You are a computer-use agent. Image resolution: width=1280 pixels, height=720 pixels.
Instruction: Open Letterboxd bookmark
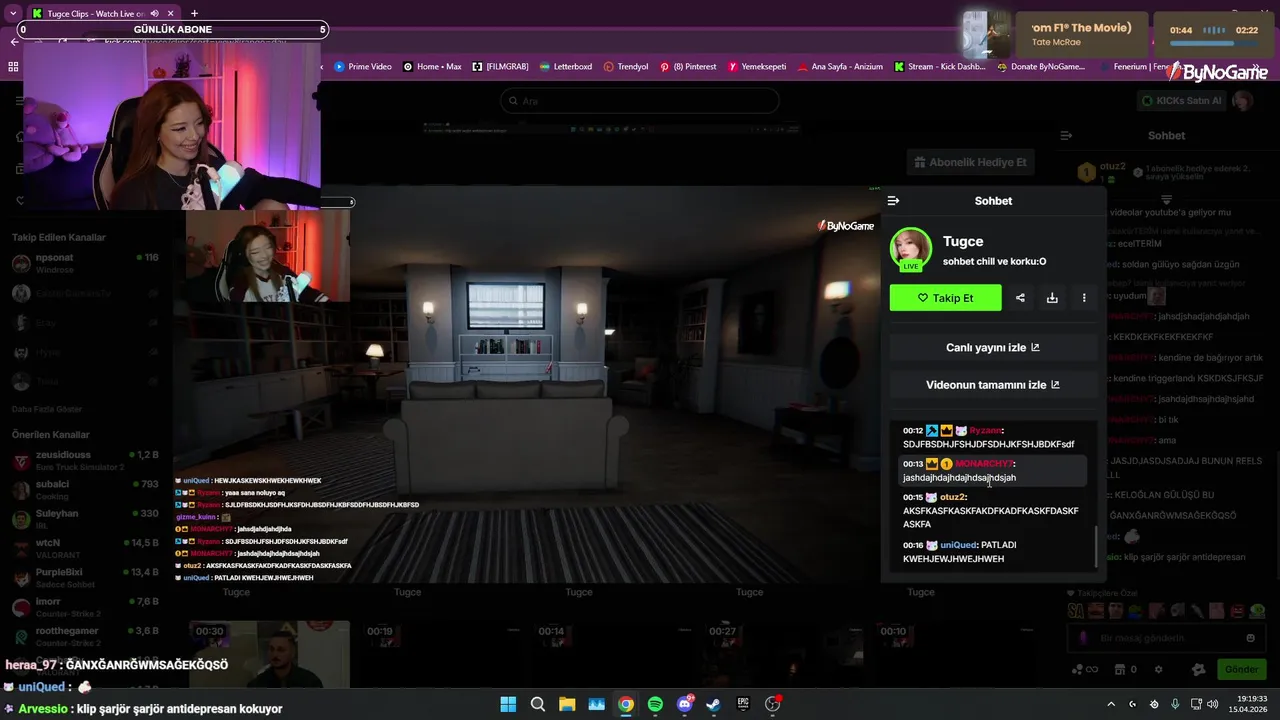565,67
